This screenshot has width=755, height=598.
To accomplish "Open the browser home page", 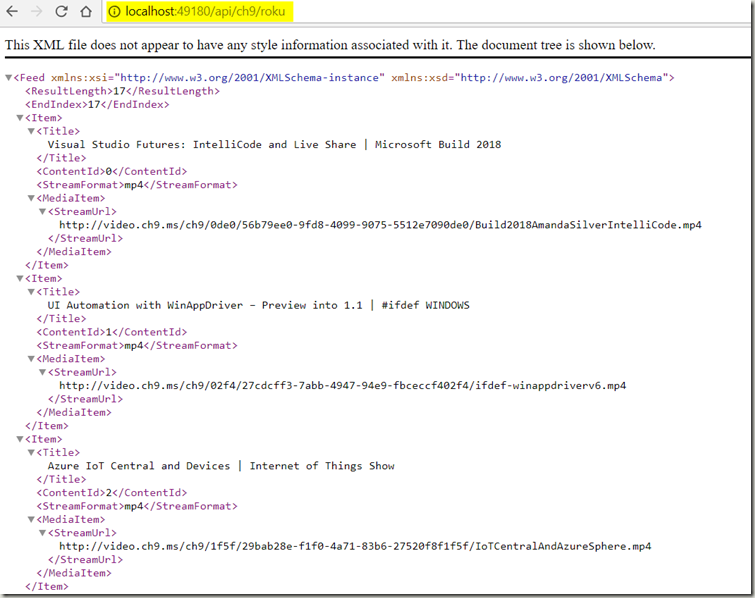I will (x=86, y=11).
